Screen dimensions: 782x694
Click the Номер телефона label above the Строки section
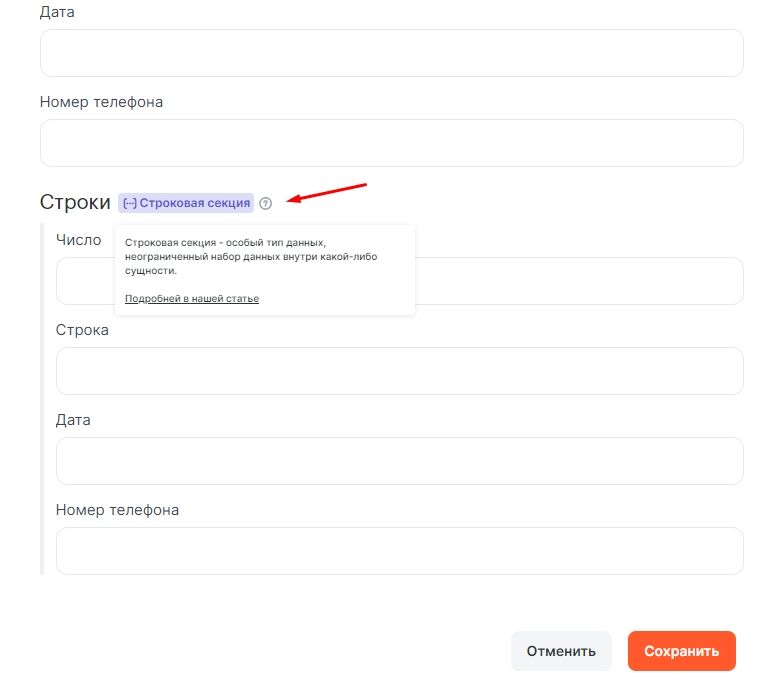(x=101, y=102)
